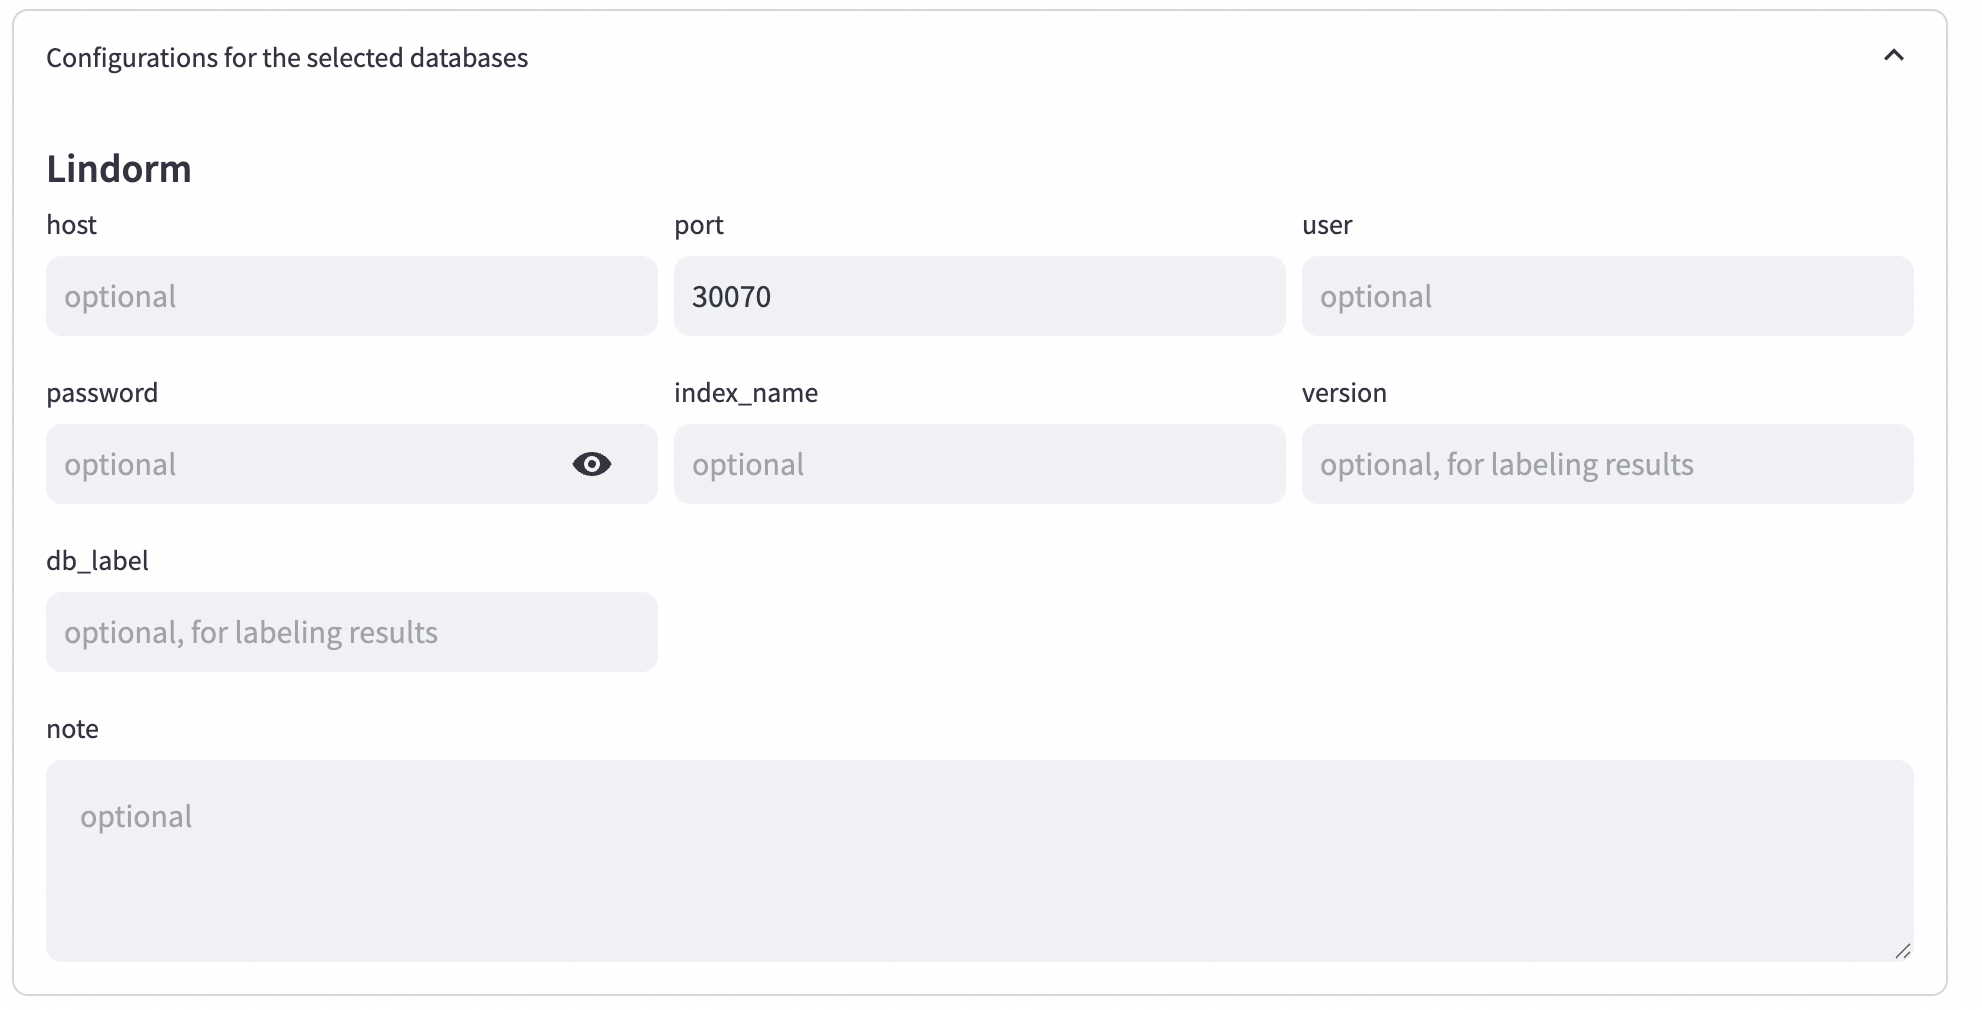Click the 'user' field label
This screenshot has width=1982, height=1010.
(1327, 225)
